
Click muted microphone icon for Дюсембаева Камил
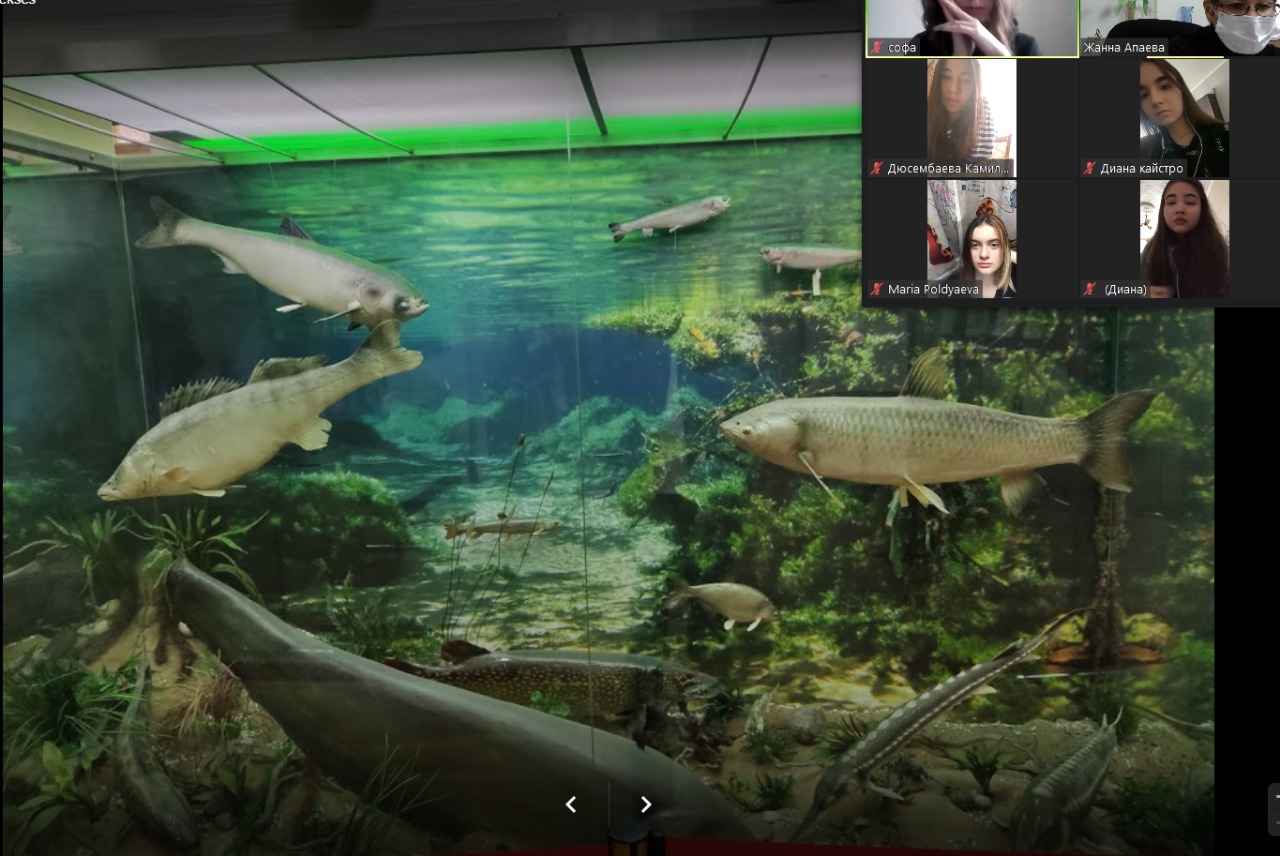[877, 168]
